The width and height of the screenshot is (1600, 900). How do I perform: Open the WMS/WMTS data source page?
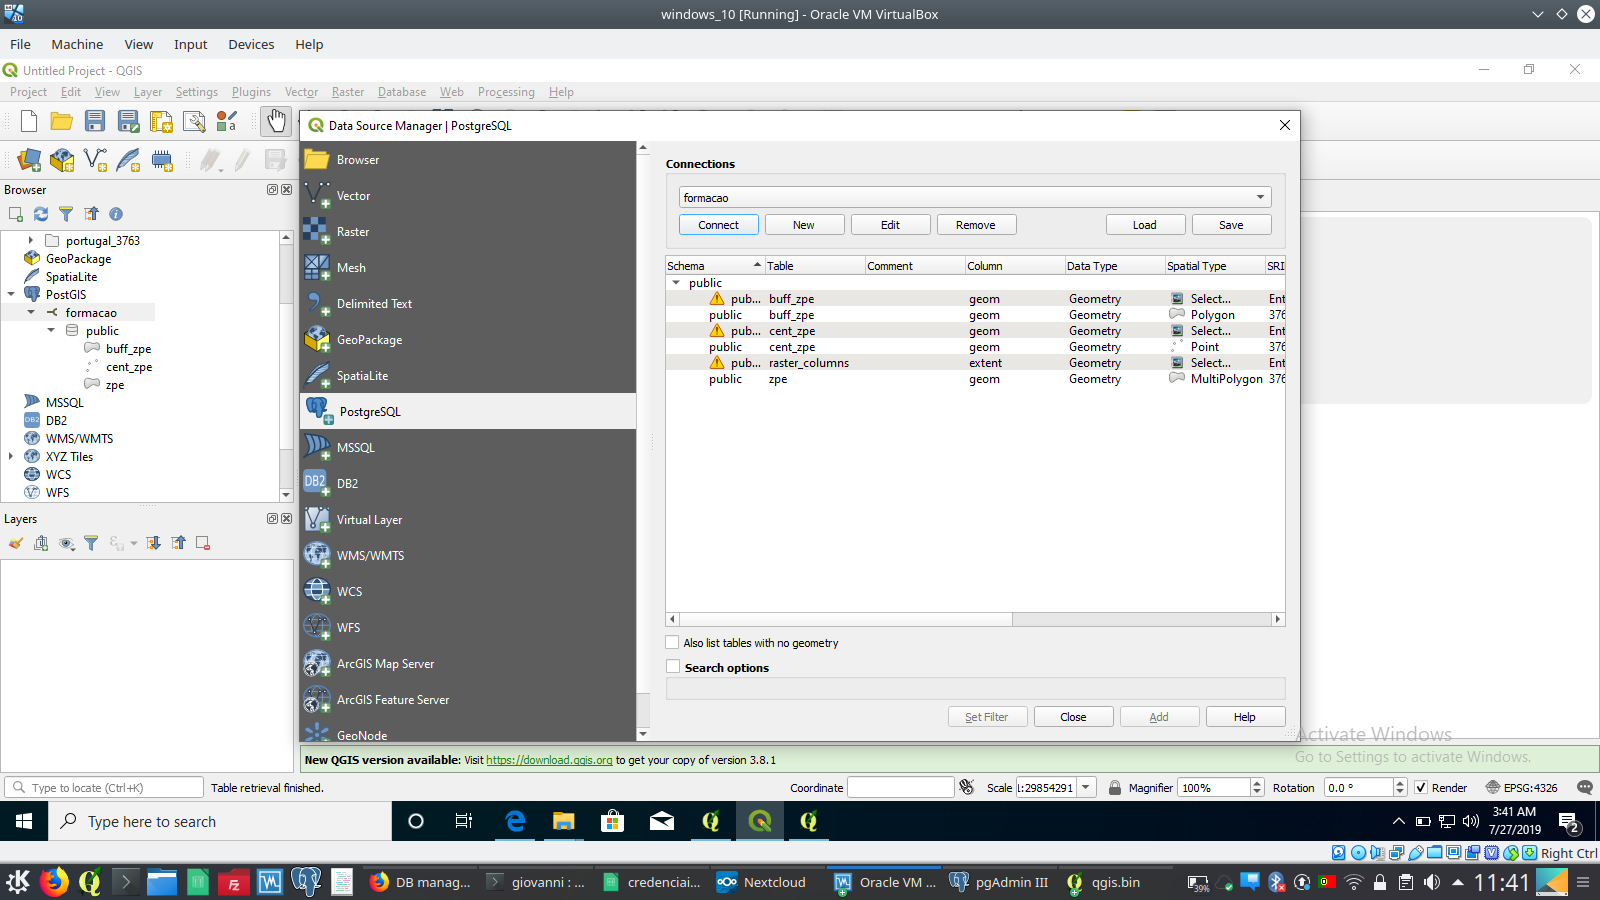click(x=370, y=555)
